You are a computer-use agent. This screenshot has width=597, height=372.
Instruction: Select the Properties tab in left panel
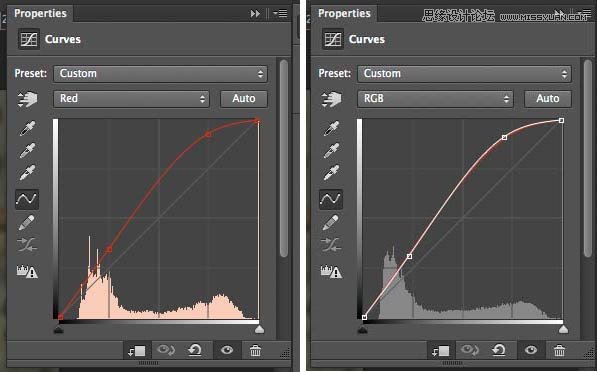coord(40,13)
